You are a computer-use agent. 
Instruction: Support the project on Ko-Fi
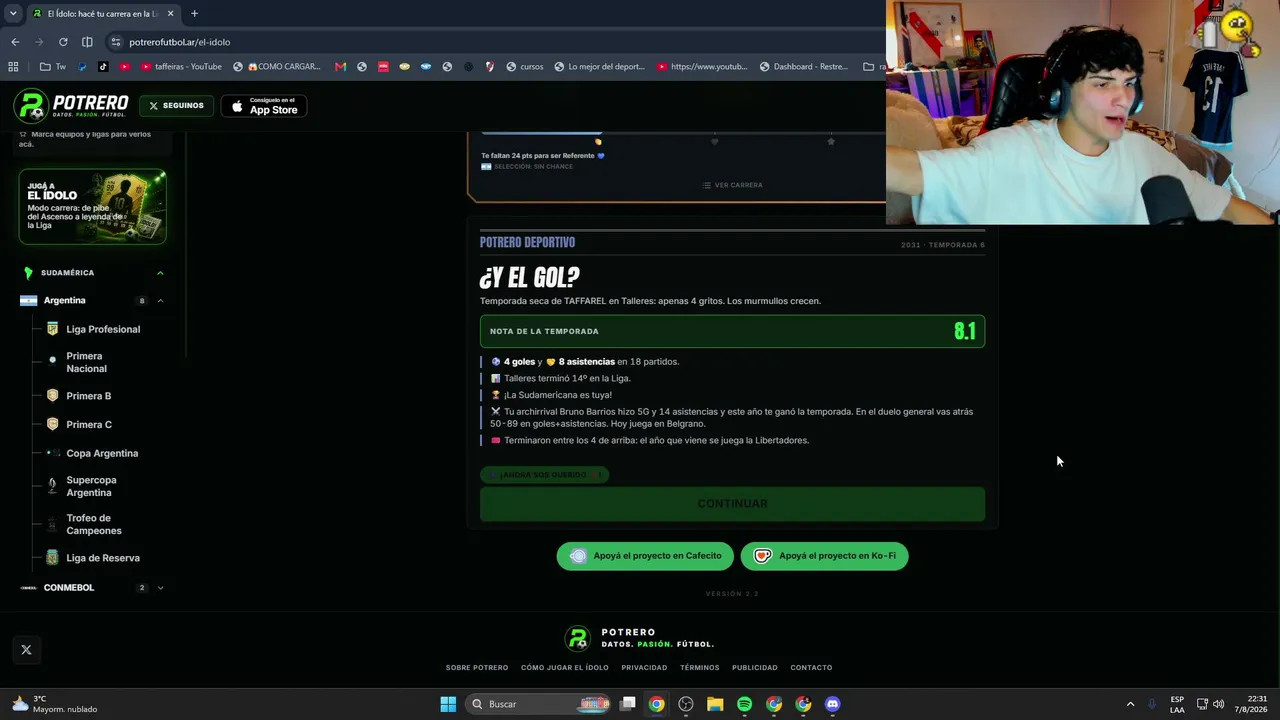pyautogui.click(x=824, y=556)
